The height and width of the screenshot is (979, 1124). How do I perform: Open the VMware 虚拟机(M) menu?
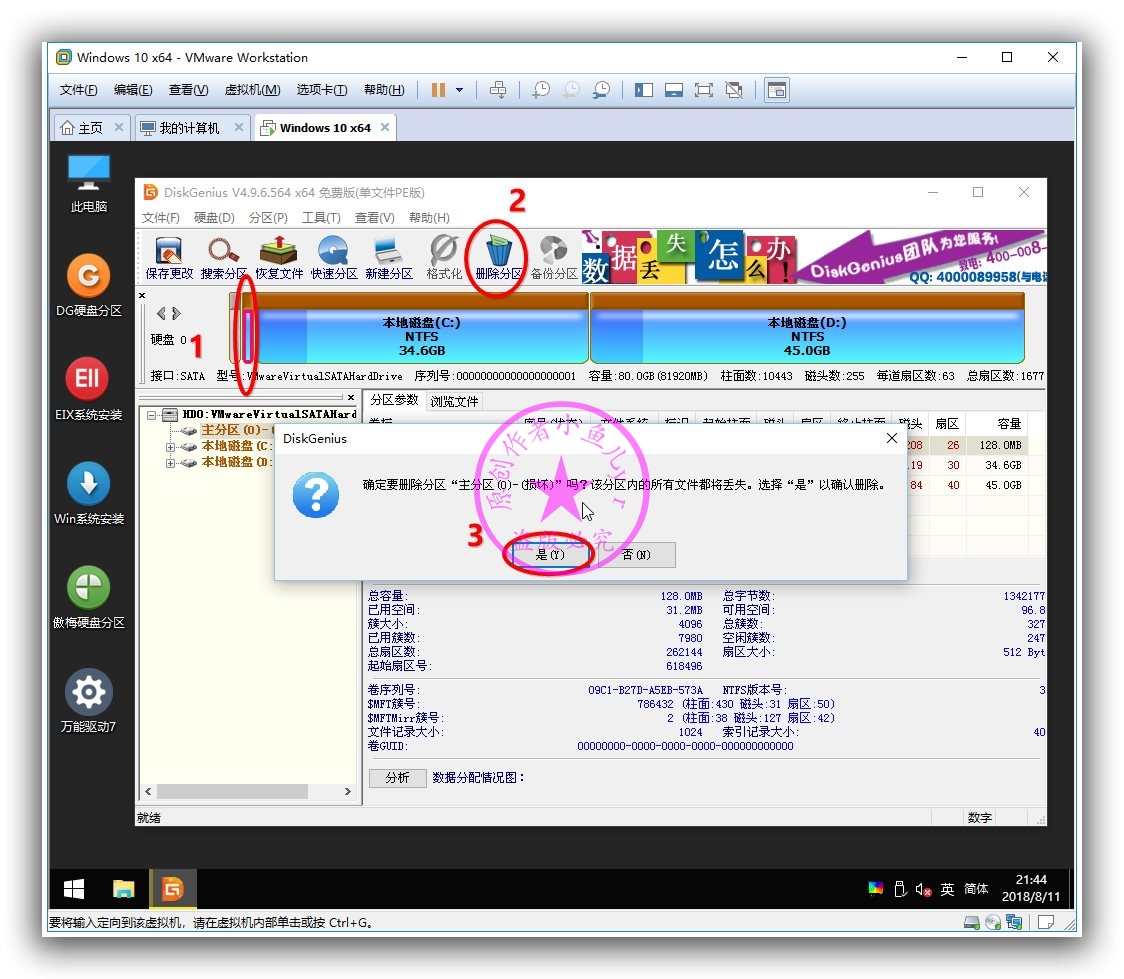point(252,90)
